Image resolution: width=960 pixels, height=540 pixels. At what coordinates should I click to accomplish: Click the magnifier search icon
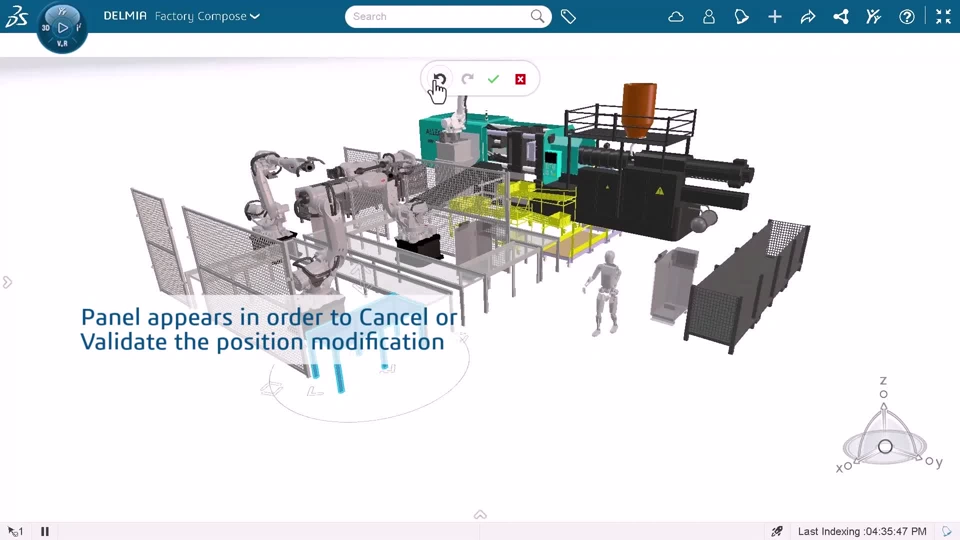tap(538, 17)
